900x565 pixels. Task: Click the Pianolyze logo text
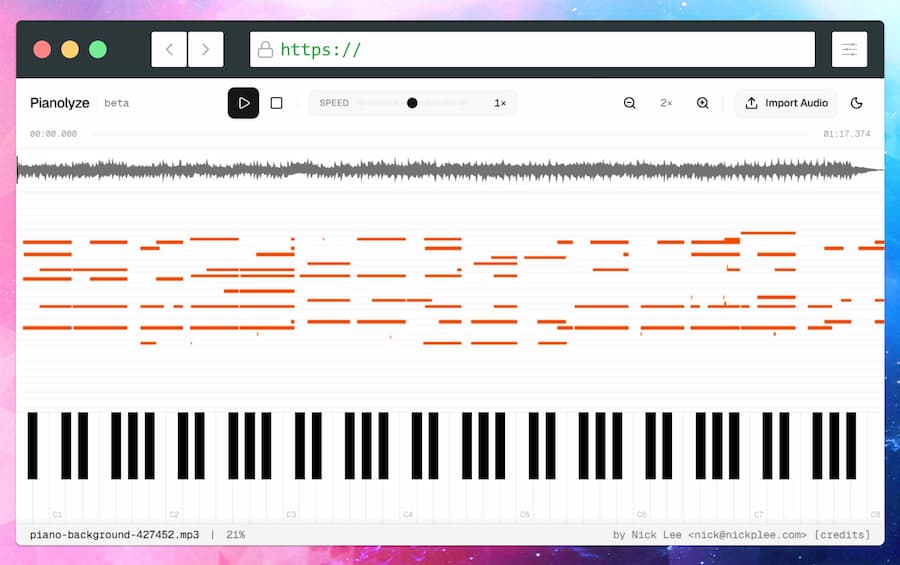[x=60, y=103]
